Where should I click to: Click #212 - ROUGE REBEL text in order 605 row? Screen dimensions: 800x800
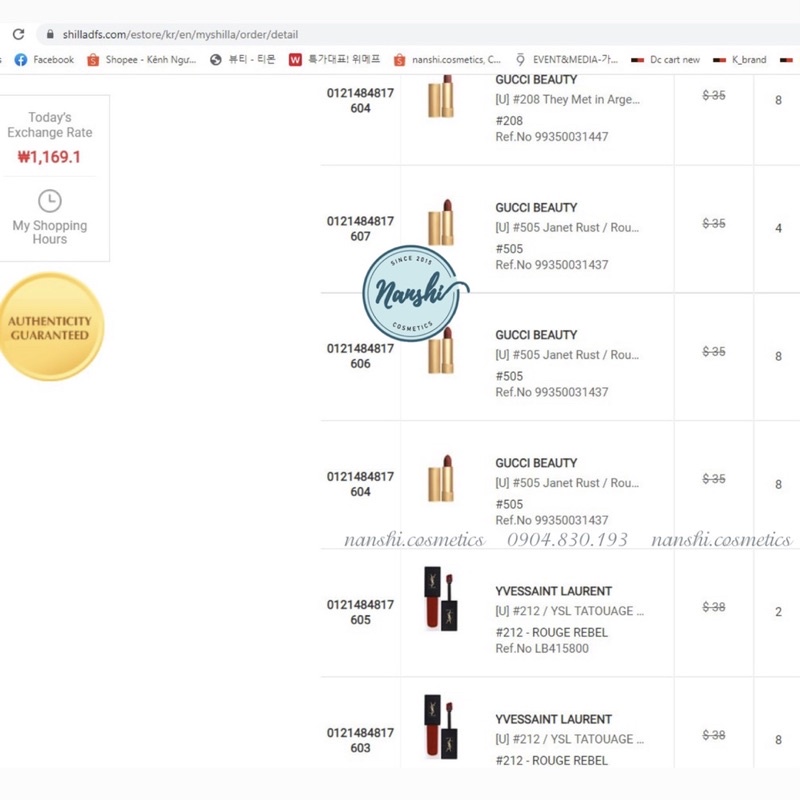(x=552, y=633)
